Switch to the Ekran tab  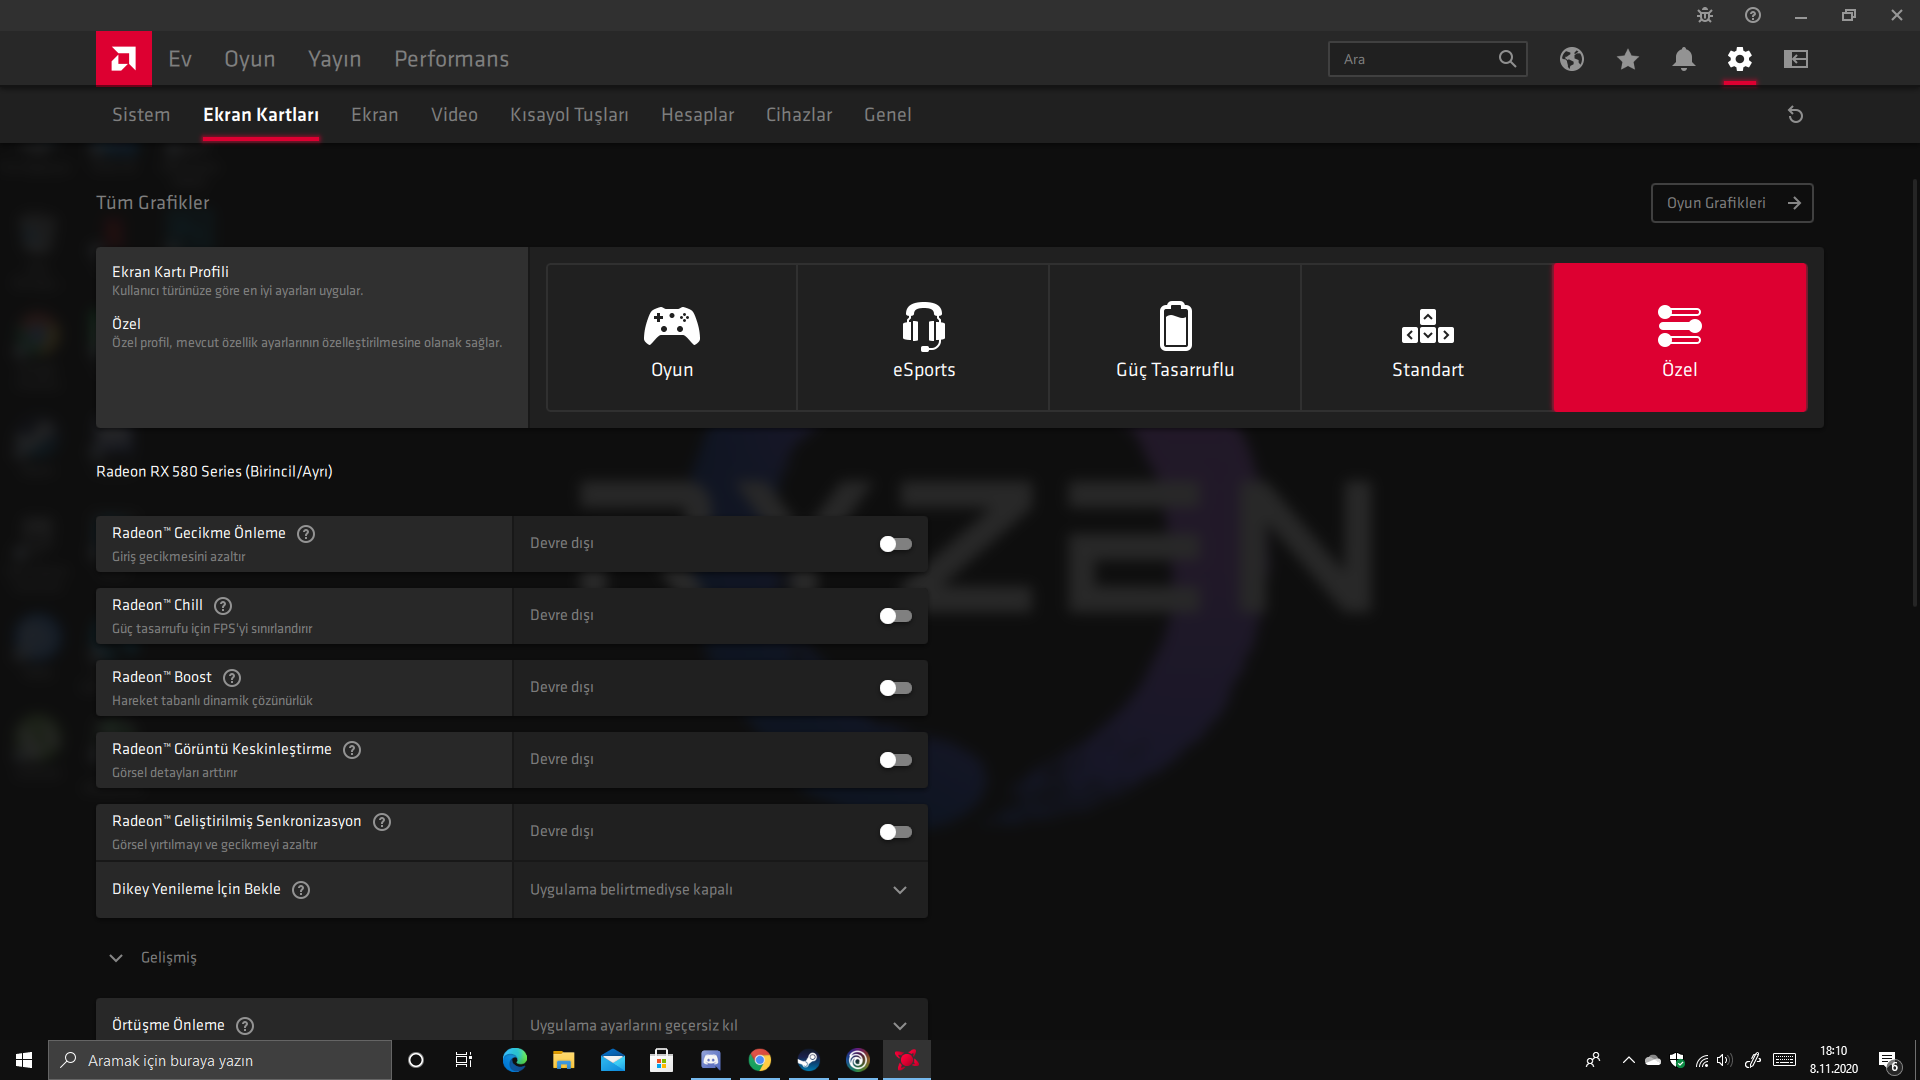coord(374,115)
